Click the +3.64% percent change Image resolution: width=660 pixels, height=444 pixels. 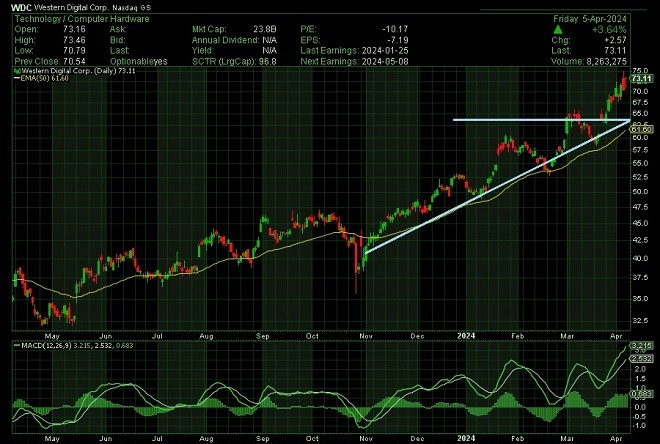(609, 29)
